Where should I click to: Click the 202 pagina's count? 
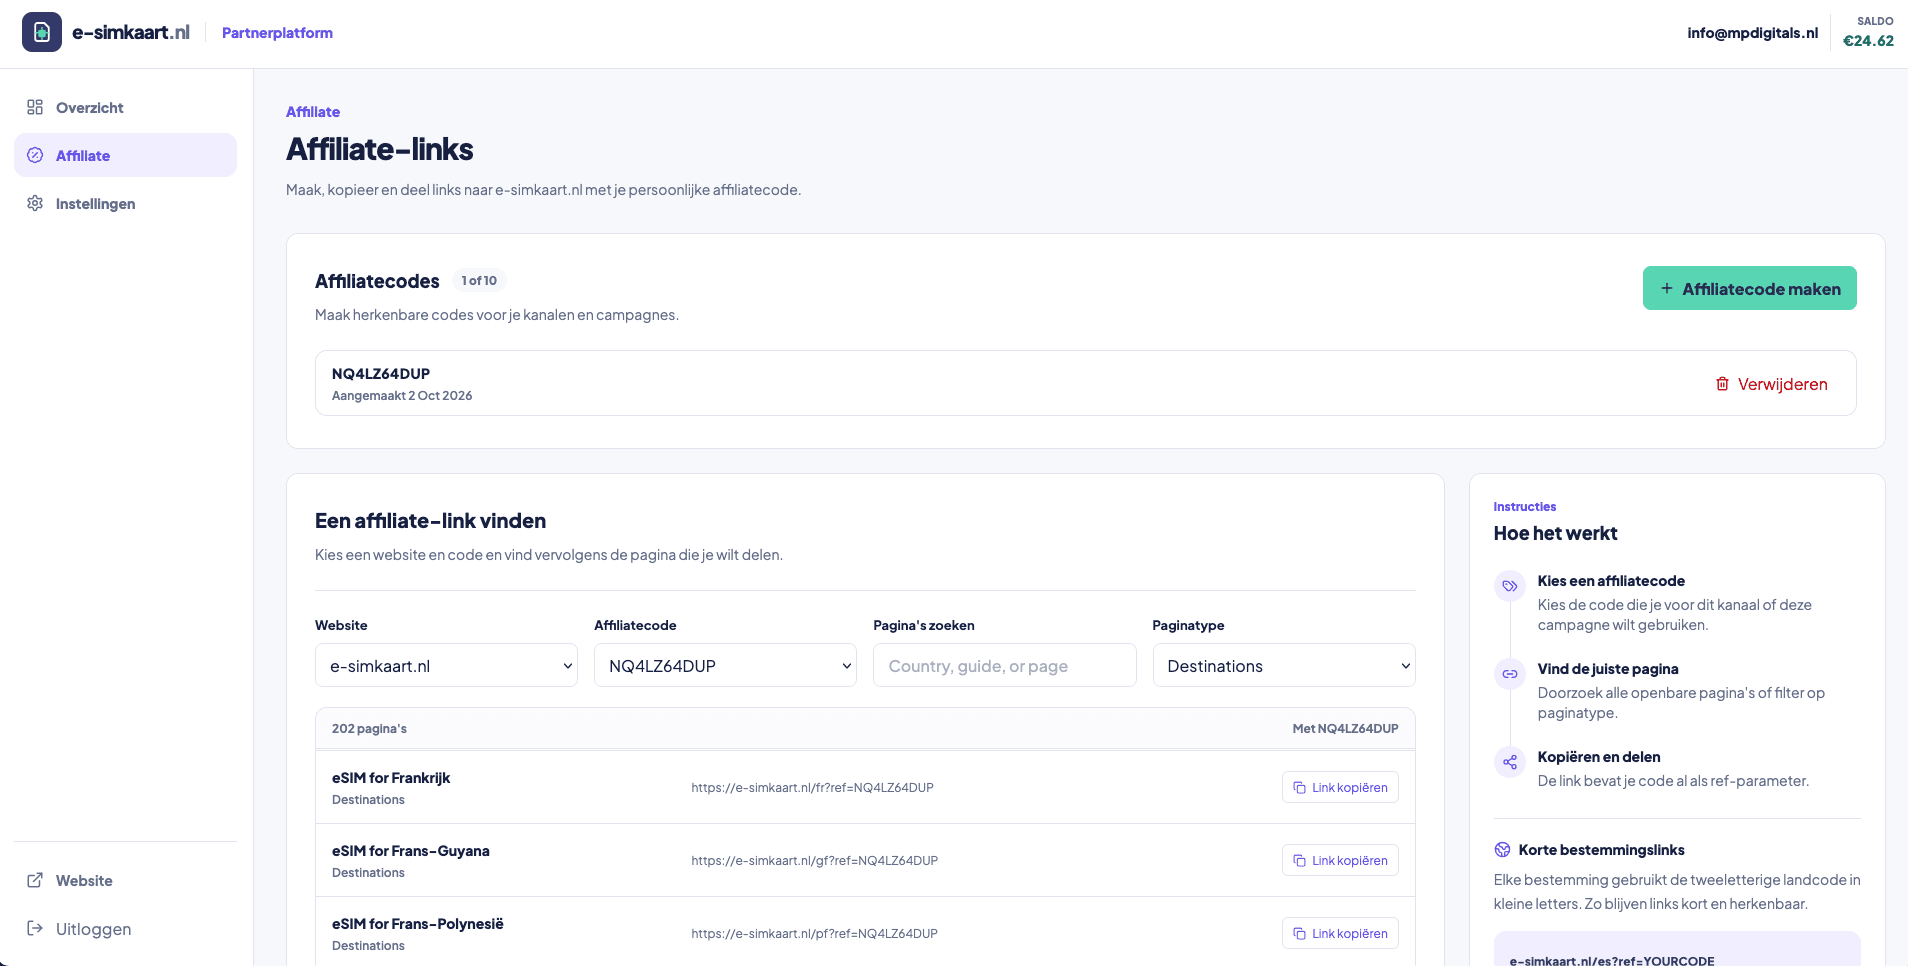(x=369, y=728)
